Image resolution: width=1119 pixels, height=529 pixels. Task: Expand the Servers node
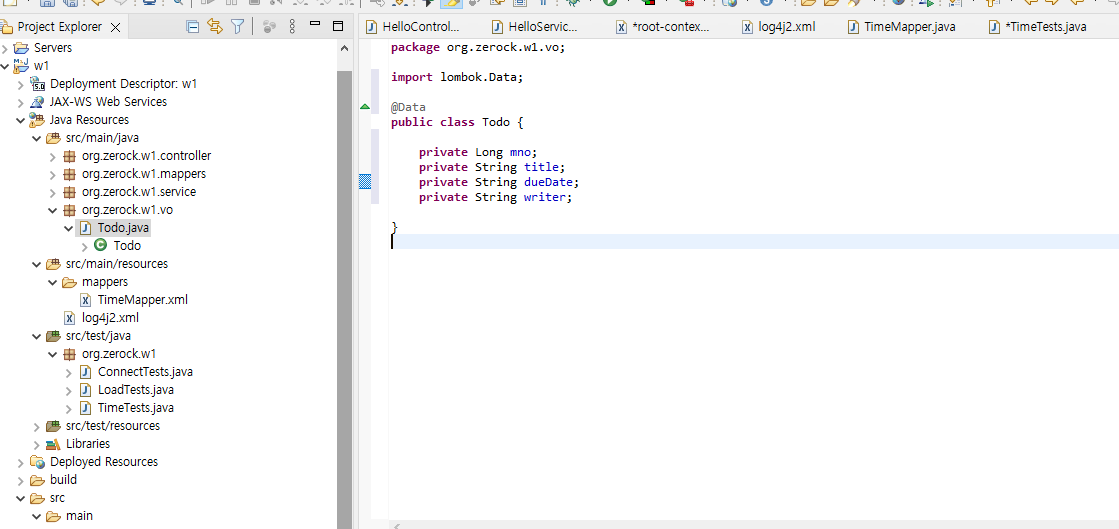click(6, 48)
